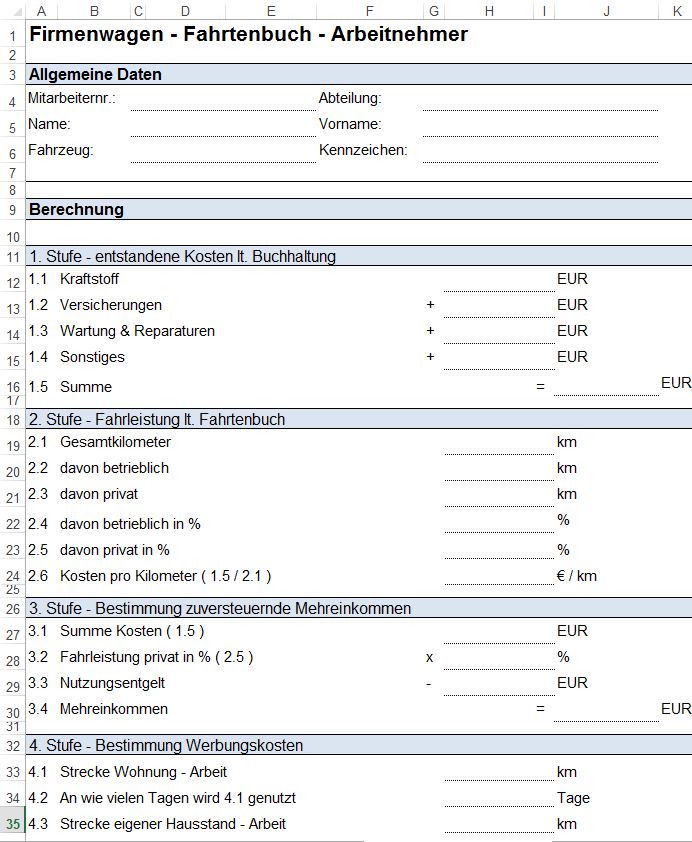Click the 'davon privat' km field
The image size is (692, 842).
pyautogui.click(x=499, y=495)
